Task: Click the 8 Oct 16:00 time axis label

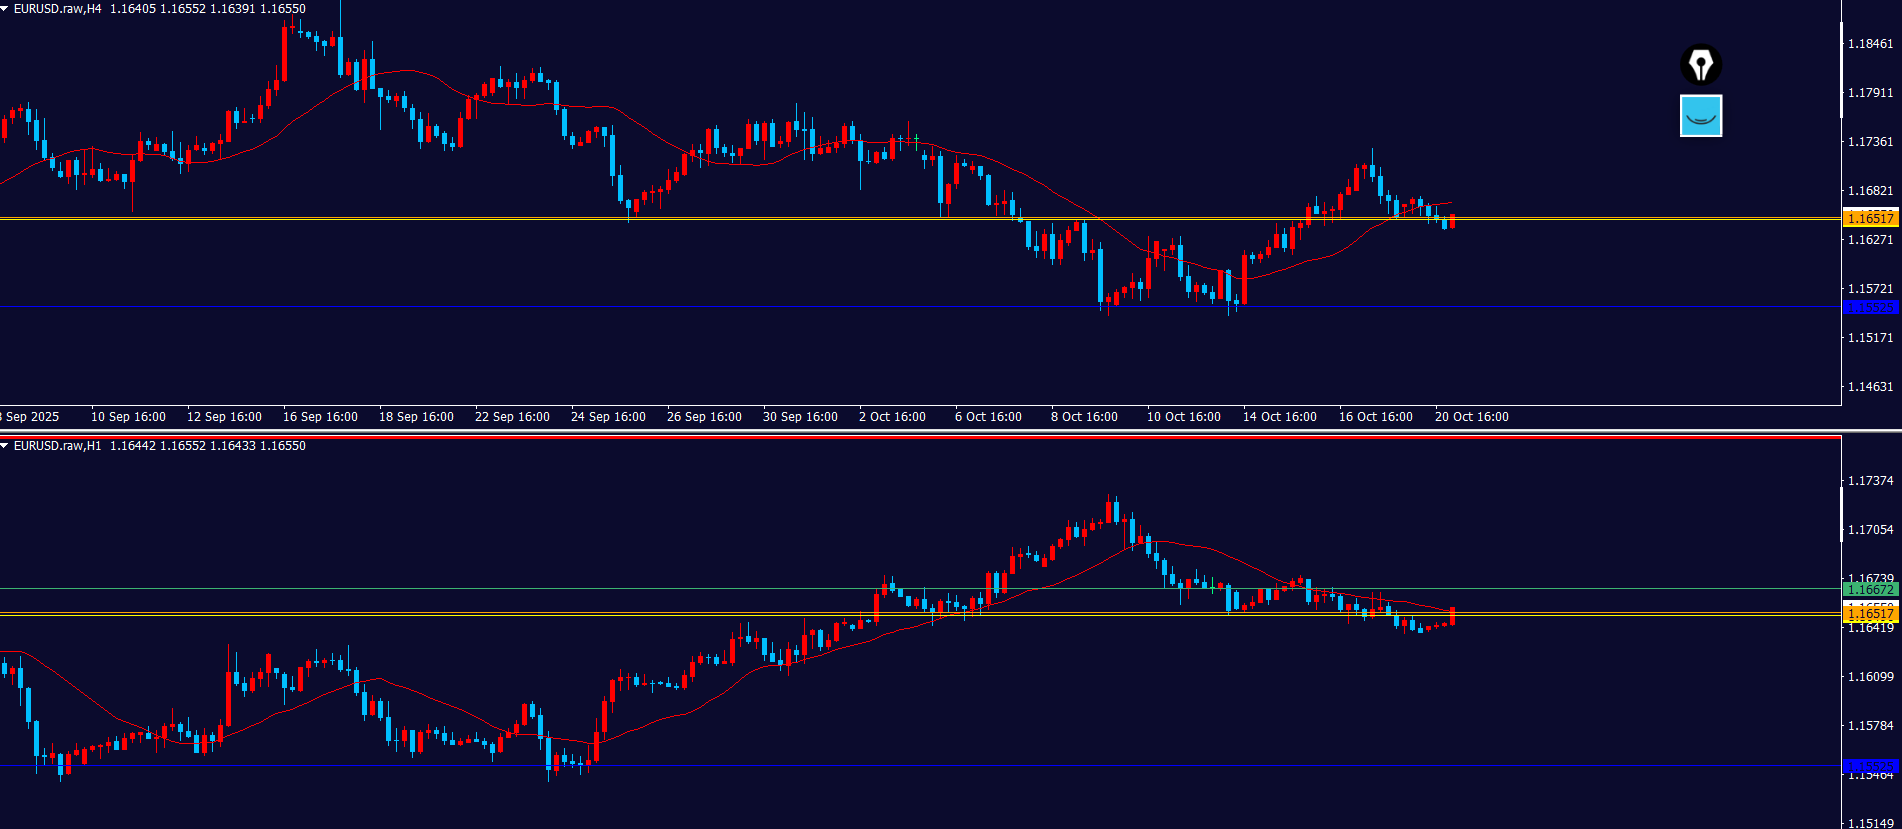Action: click(x=1084, y=417)
